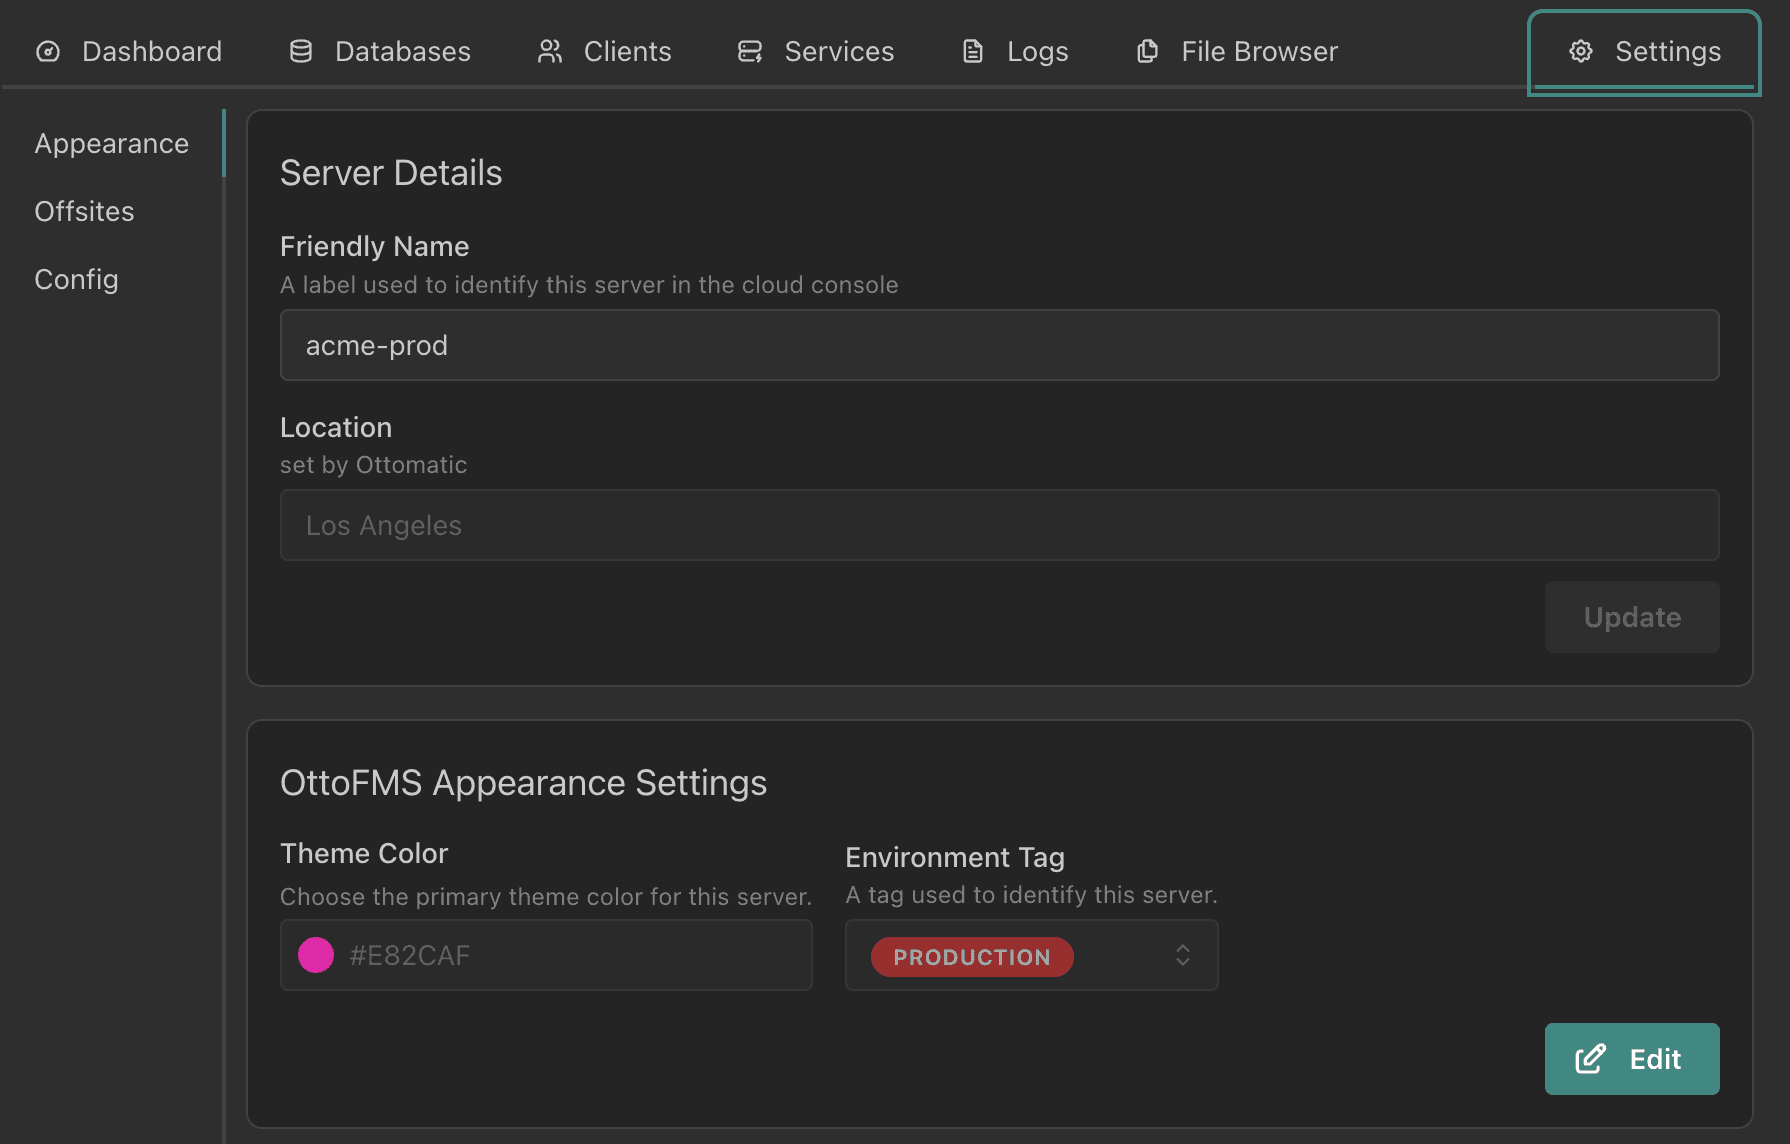This screenshot has height=1144, width=1790.
Task: Click the Services server icon
Action: point(750,52)
